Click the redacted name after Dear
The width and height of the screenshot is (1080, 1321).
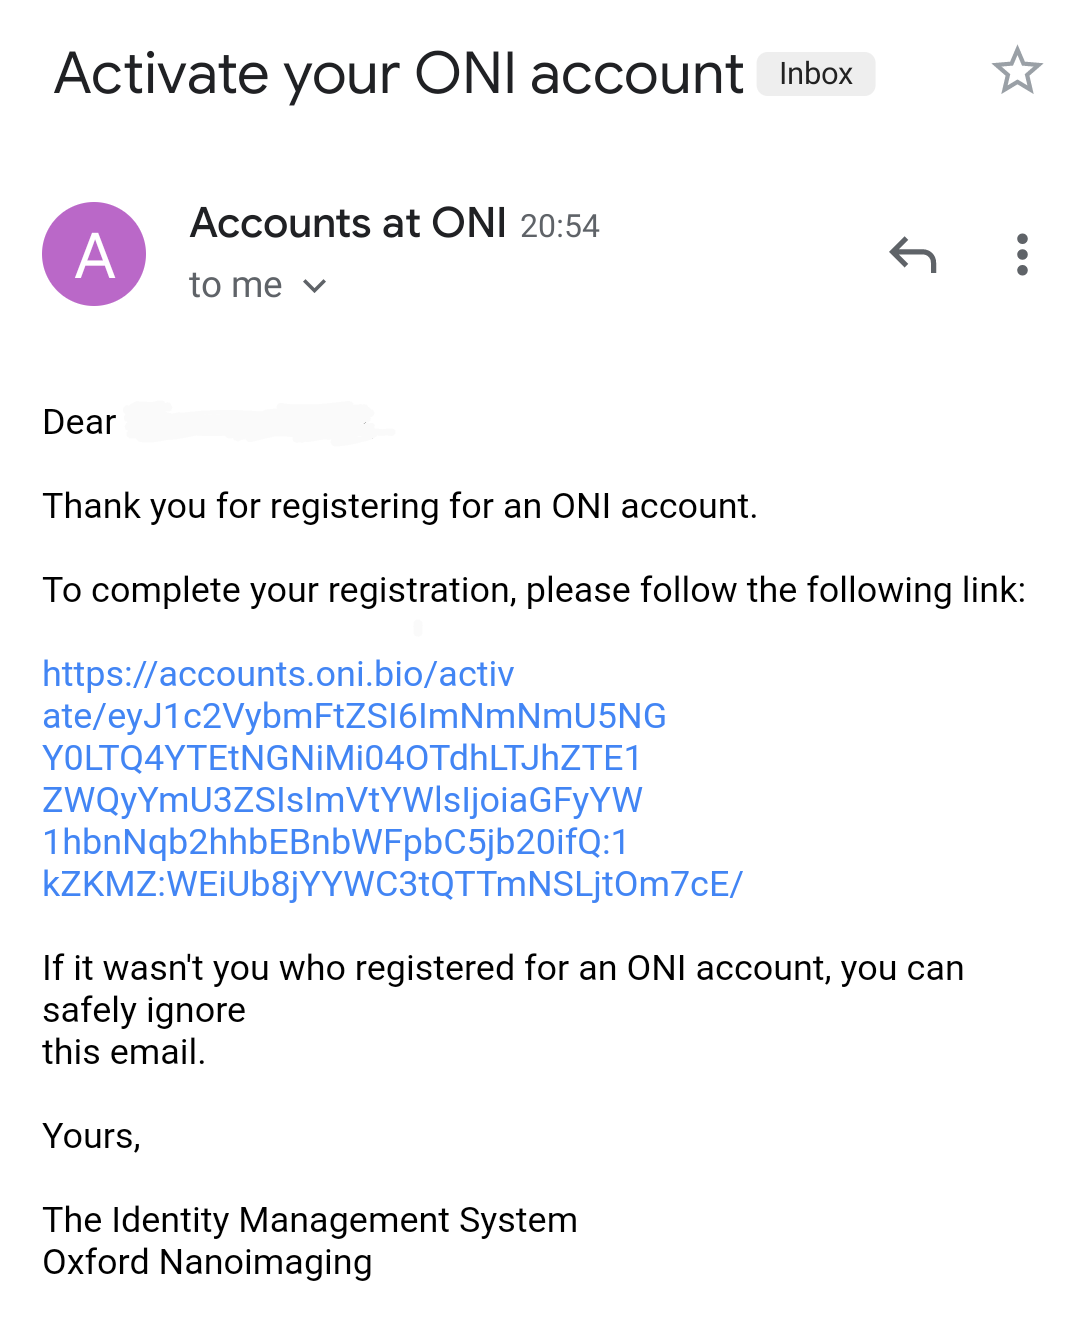259,422
